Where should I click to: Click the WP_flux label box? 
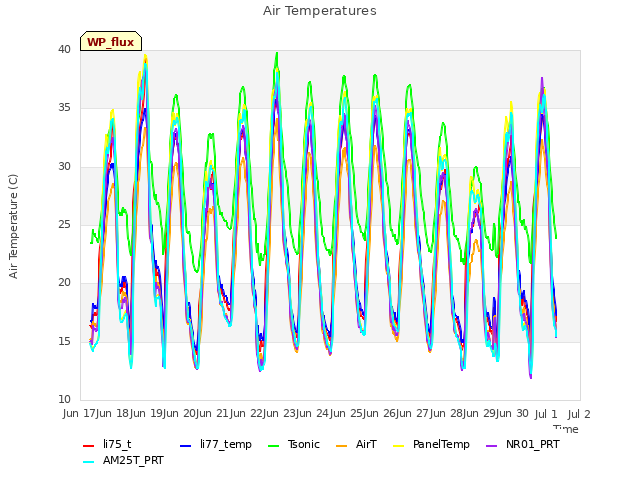pyautogui.click(x=111, y=41)
